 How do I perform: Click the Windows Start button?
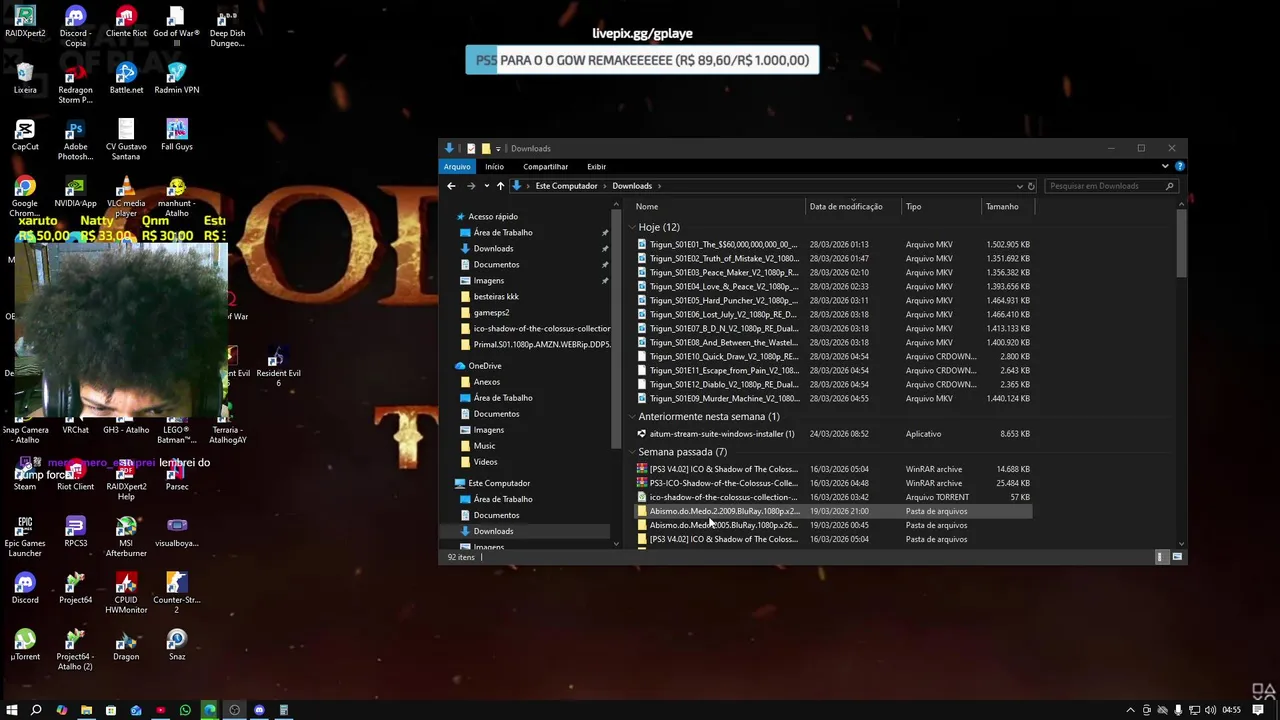point(12,710)
